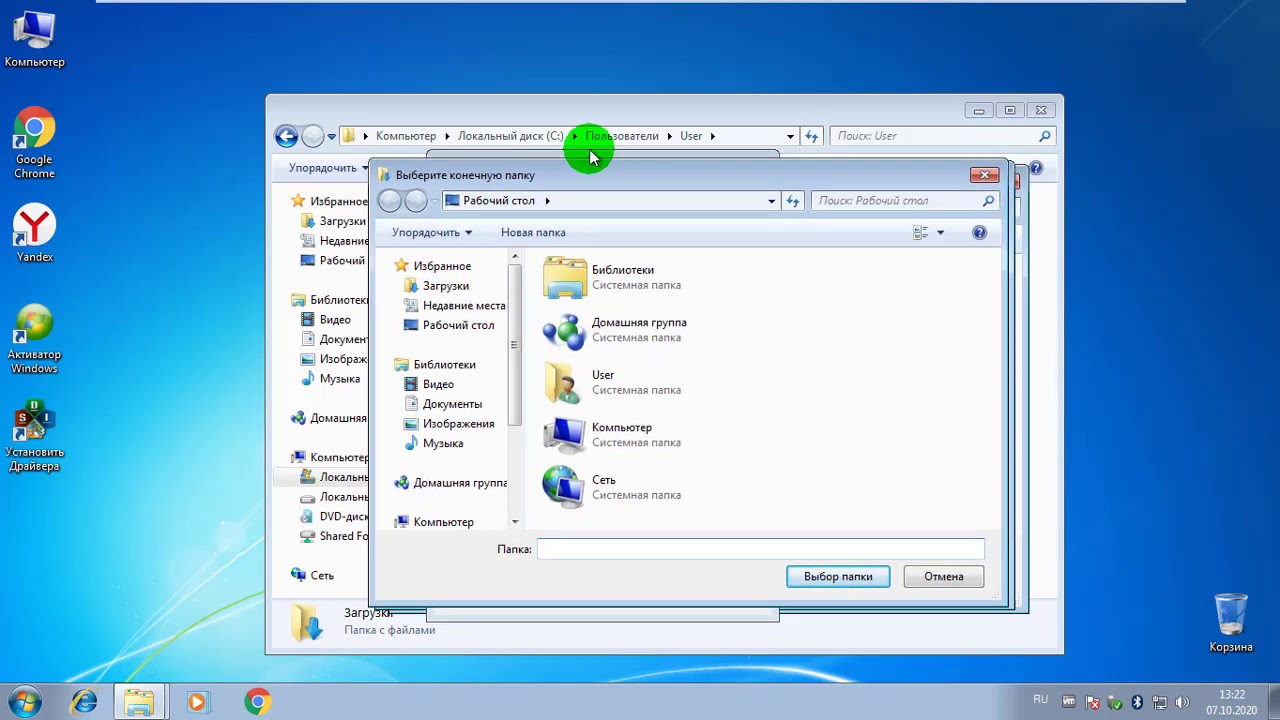
Task: Open Chrome from the taskbar
Action: tap(257, 702)
